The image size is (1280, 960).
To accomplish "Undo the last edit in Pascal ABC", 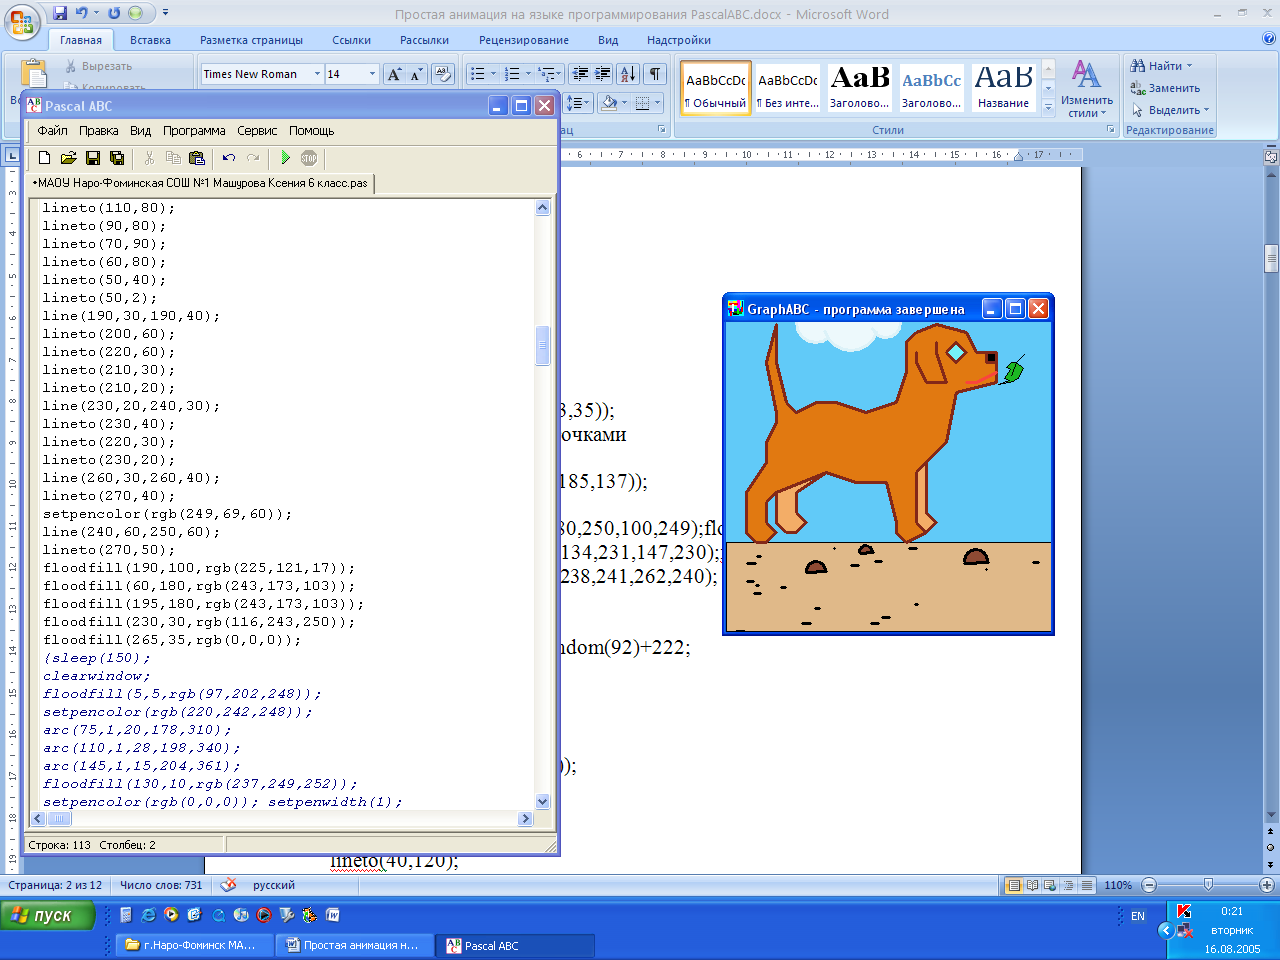I will click(229, 158).
